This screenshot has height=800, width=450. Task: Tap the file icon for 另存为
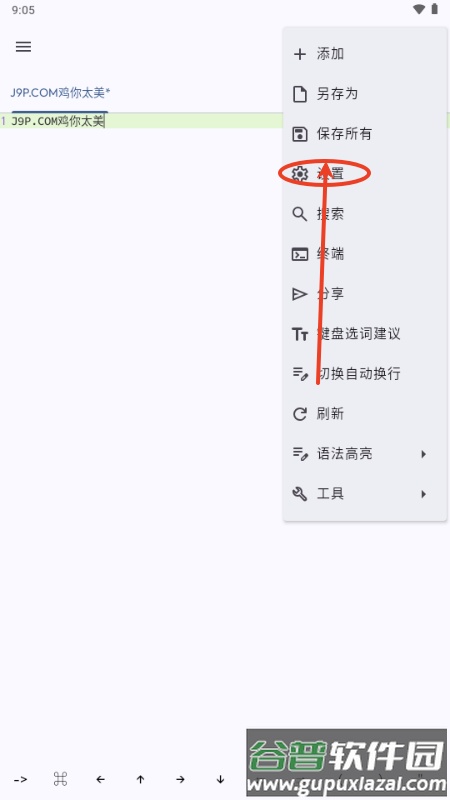[300, 94]
